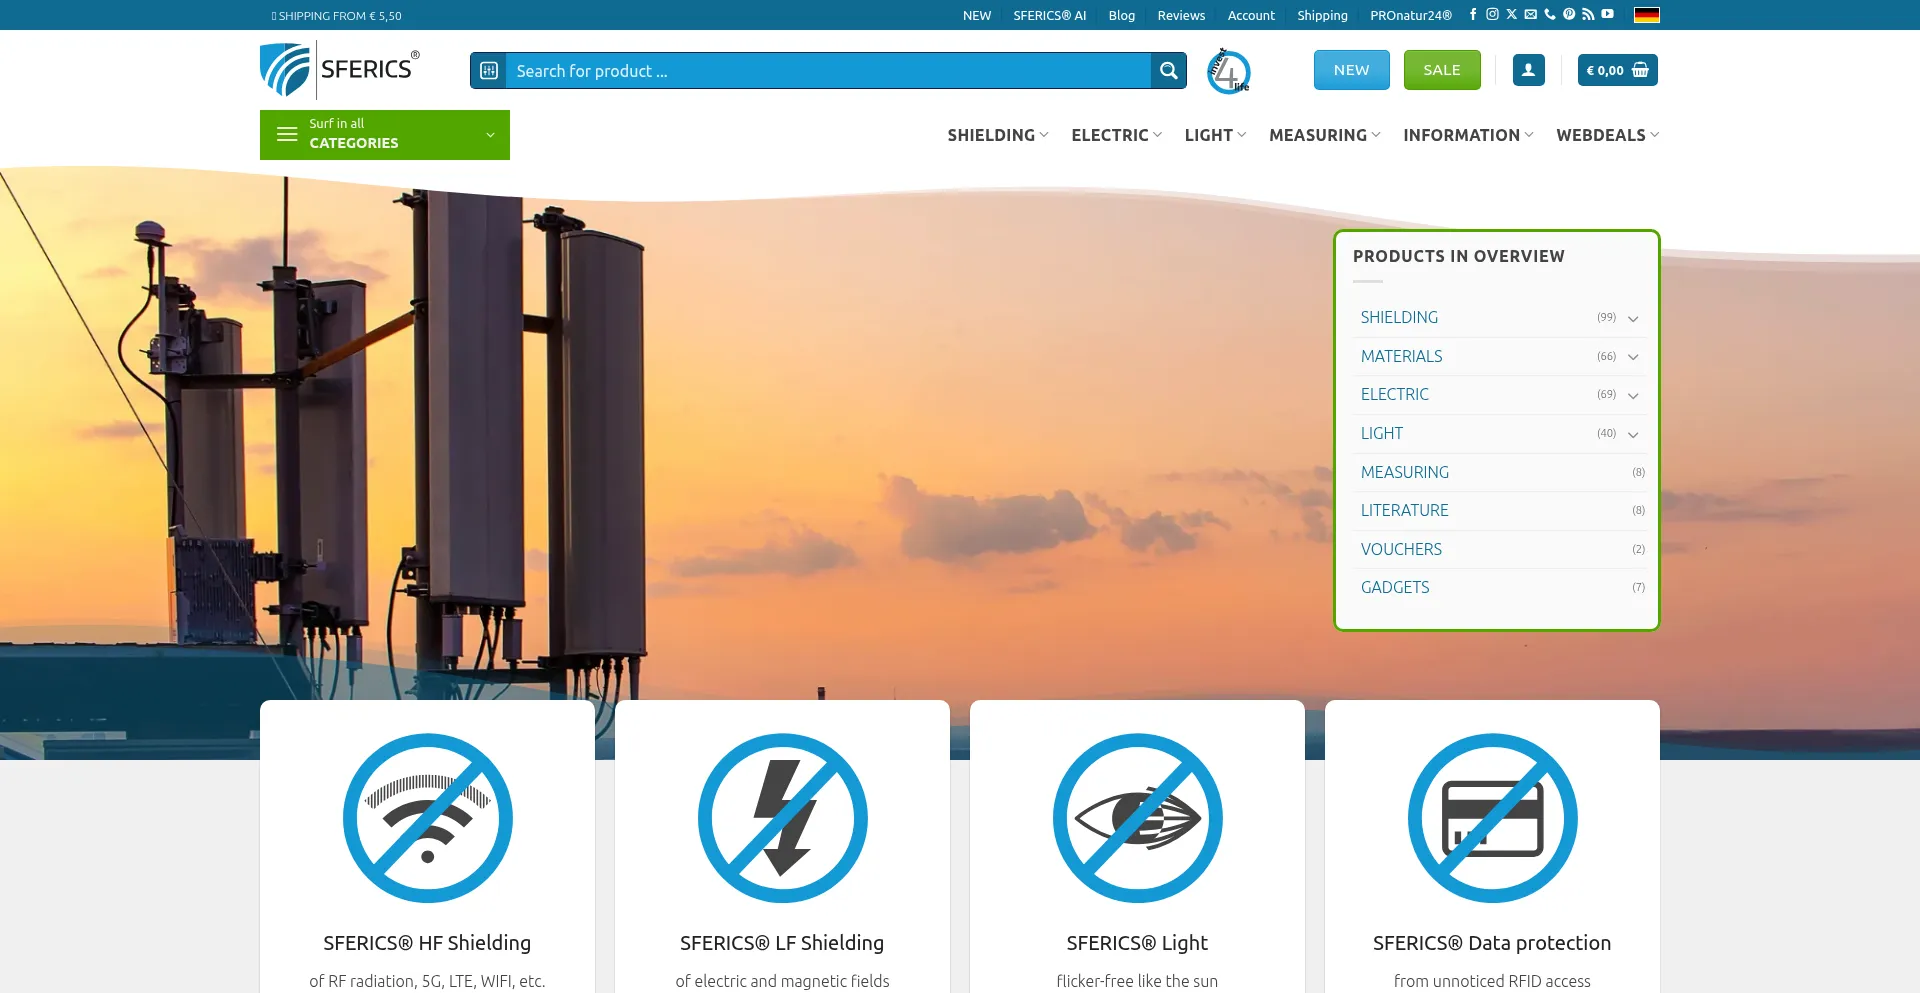The width and height of the screenshot is (1920, 993).
Task: Open NEW link in top bar
Action: tap(977, 16)
